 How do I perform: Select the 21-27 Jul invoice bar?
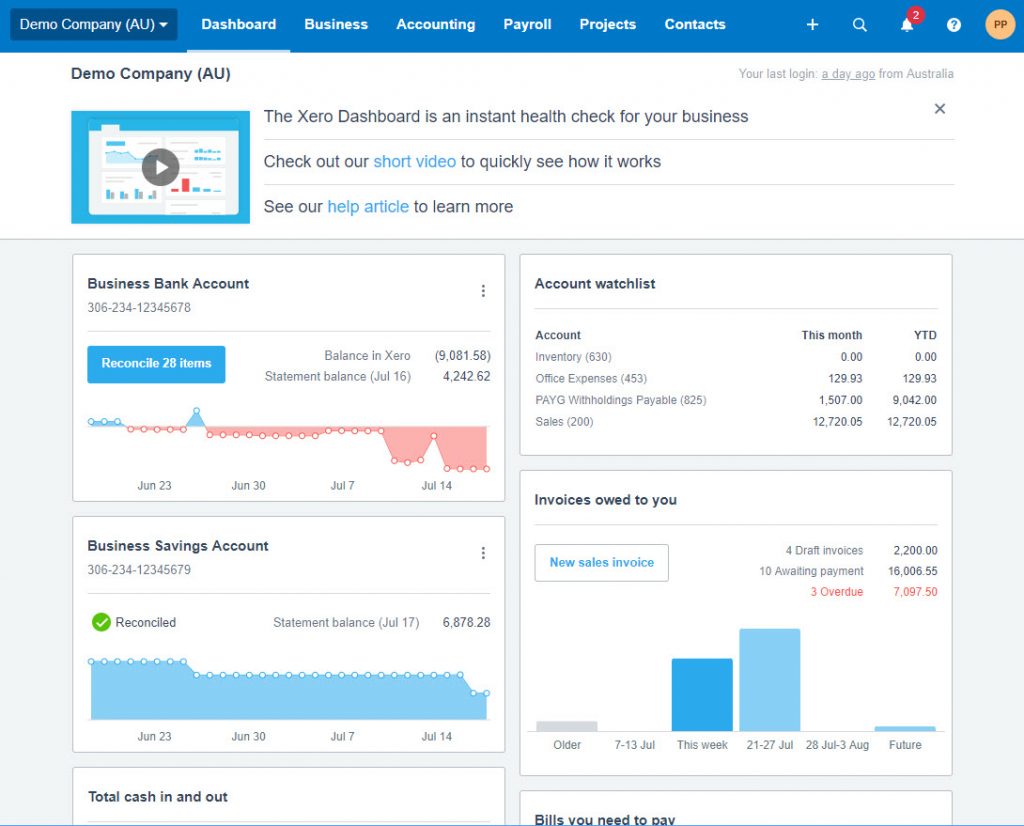coord(769,680)
